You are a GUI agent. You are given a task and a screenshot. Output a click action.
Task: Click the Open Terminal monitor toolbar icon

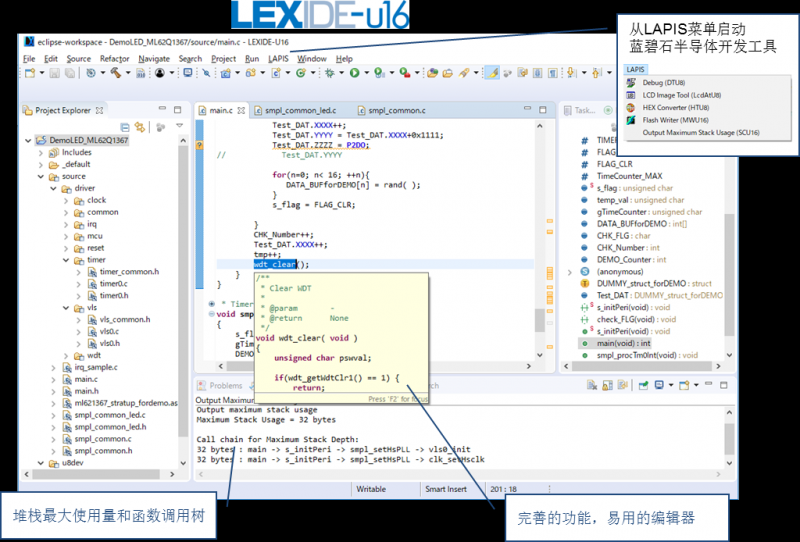(x=188, y=73)
